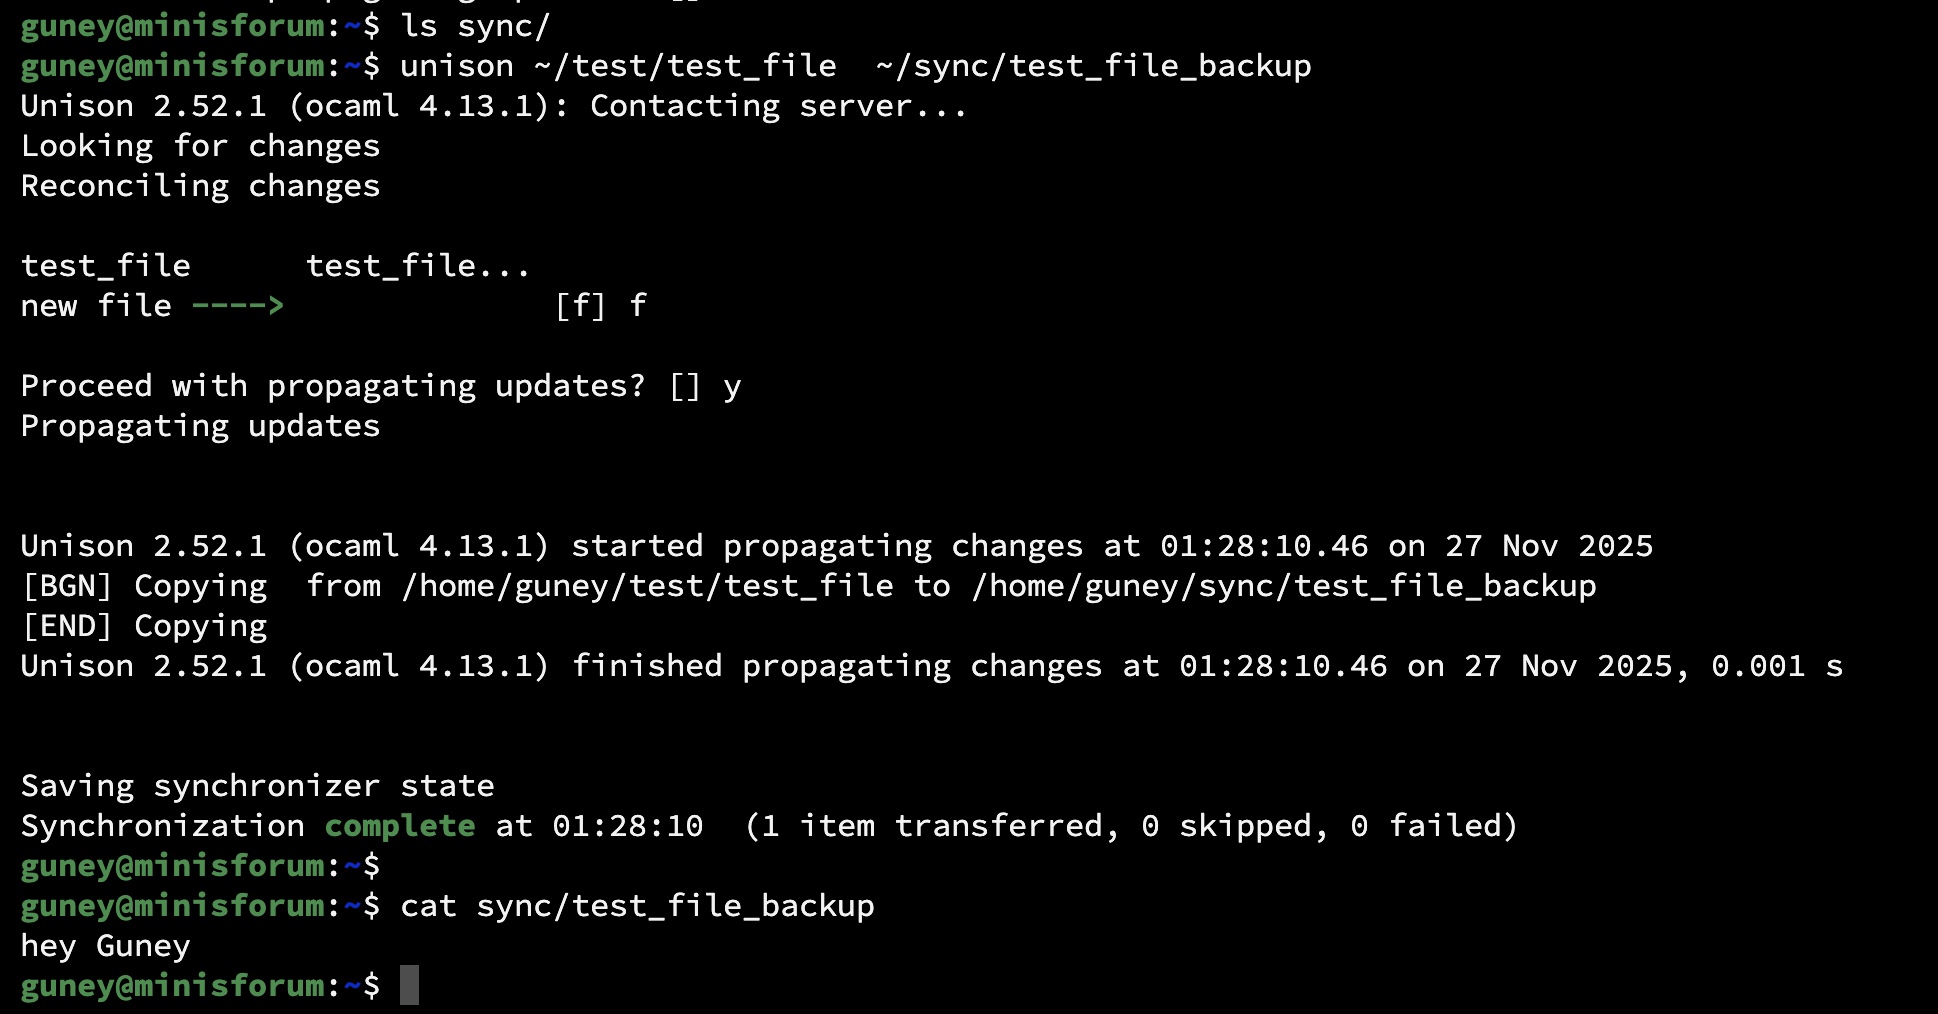Image resolution: width=1938 pixels, height=1014 pixels.
Task: Click the "Reconciling changes" line
Action: tap(200, 186)
